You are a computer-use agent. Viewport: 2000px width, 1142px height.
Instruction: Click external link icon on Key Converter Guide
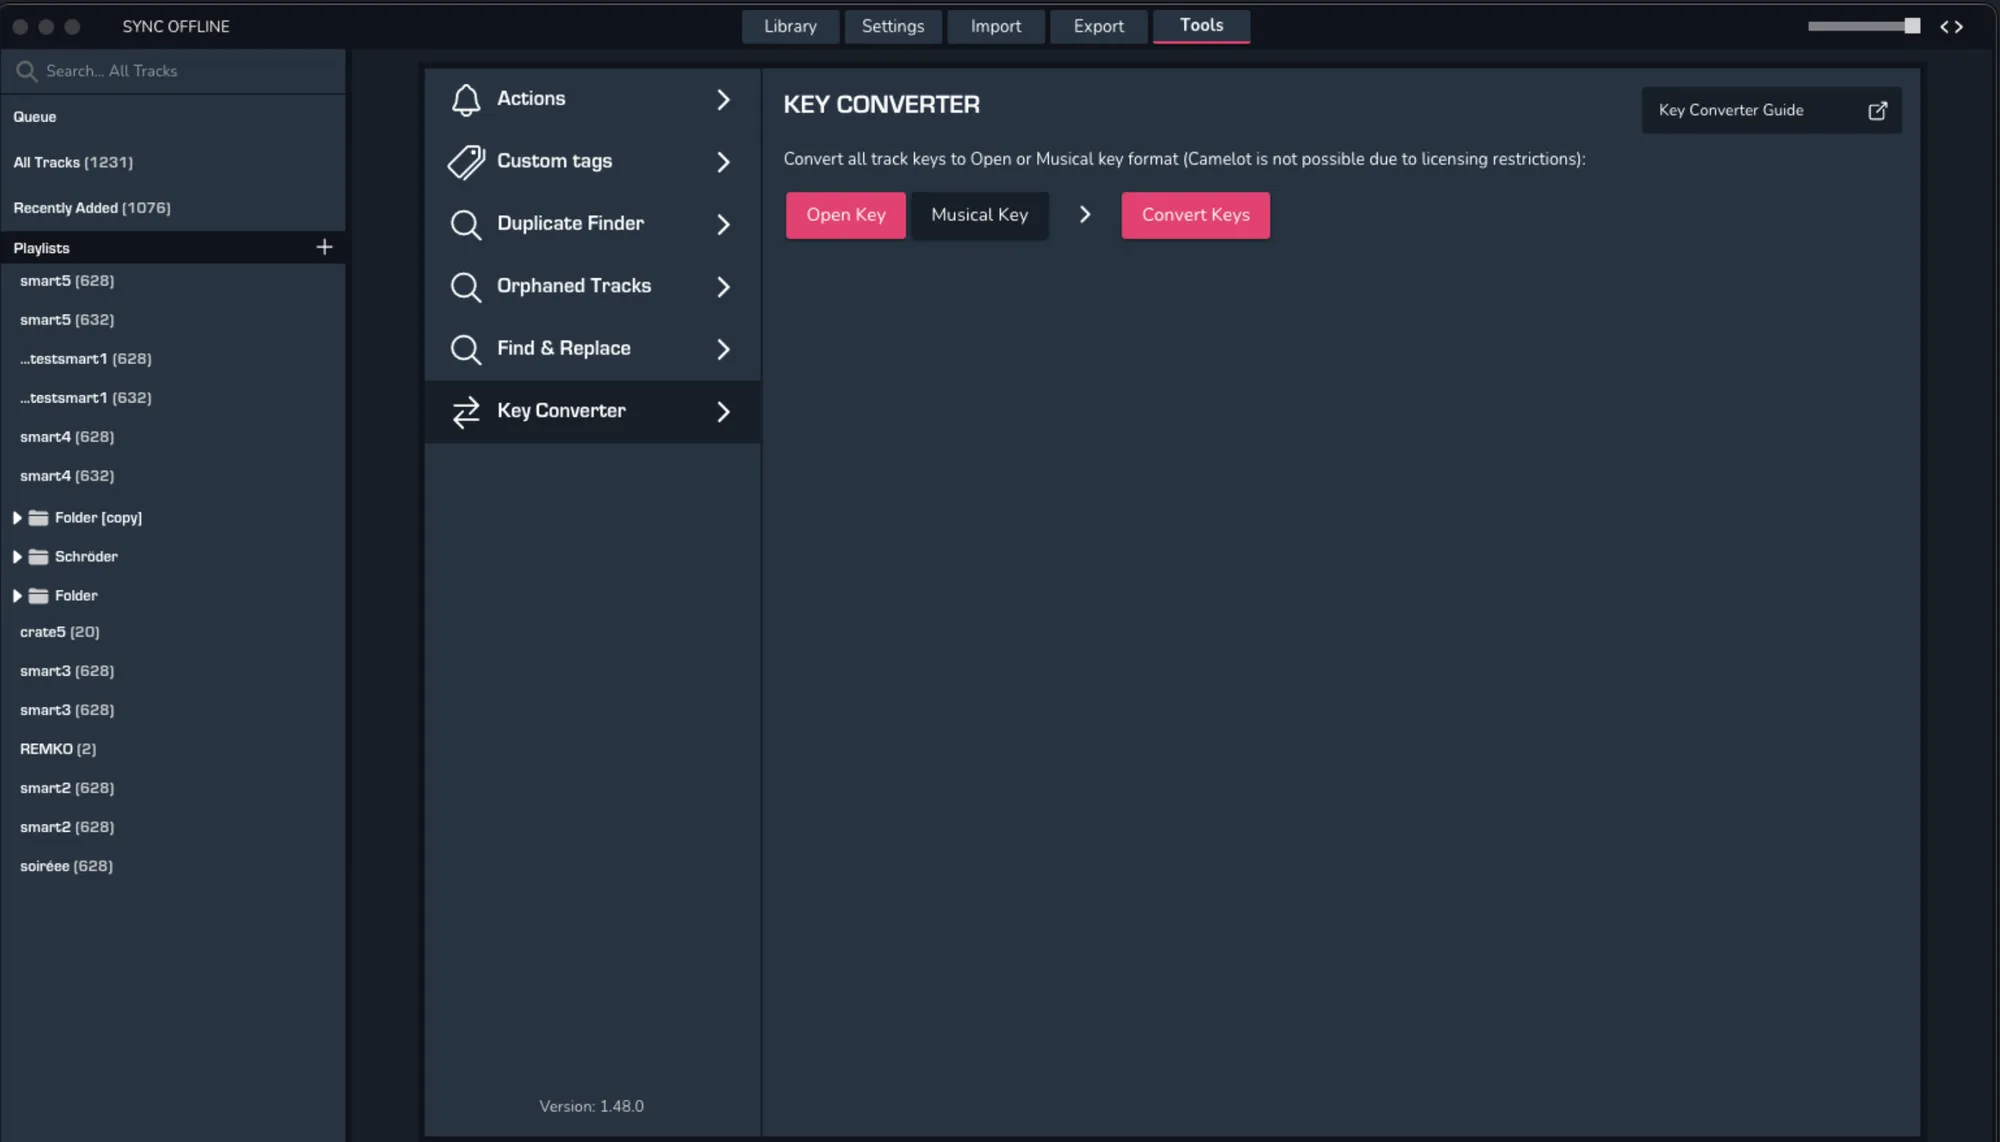tap(1877, 111)
